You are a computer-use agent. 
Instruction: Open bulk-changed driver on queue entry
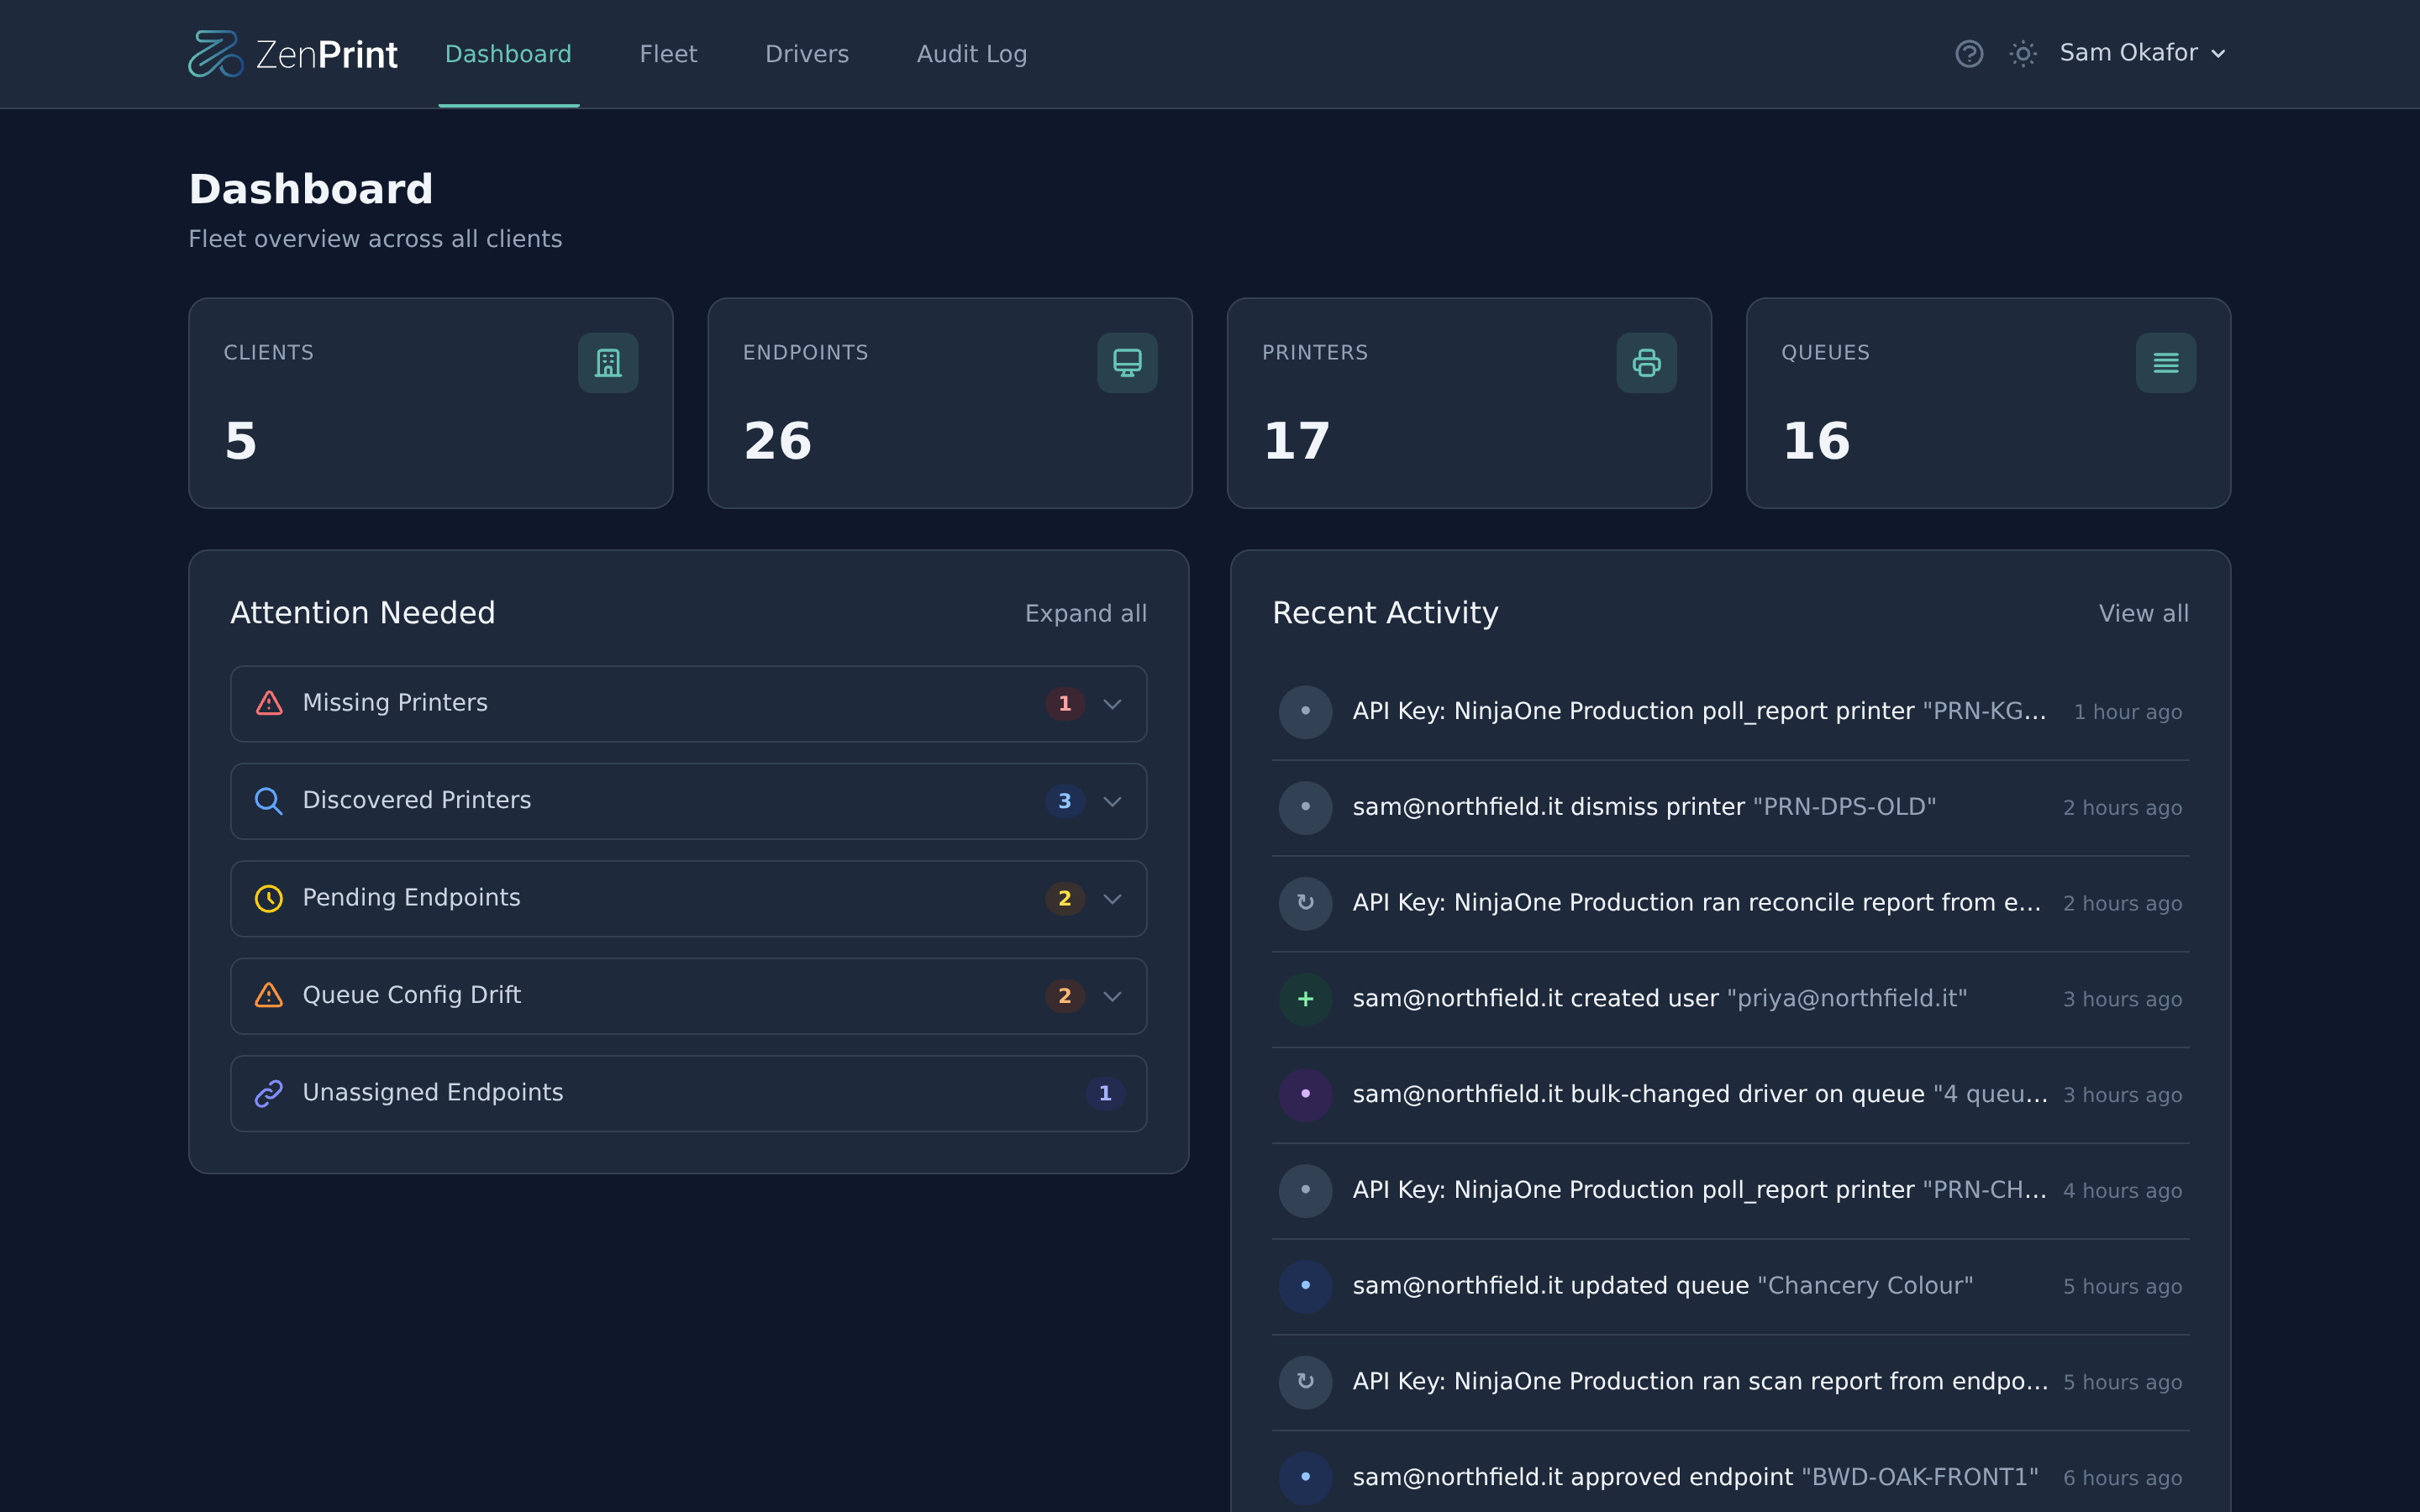(1730, 1095)
